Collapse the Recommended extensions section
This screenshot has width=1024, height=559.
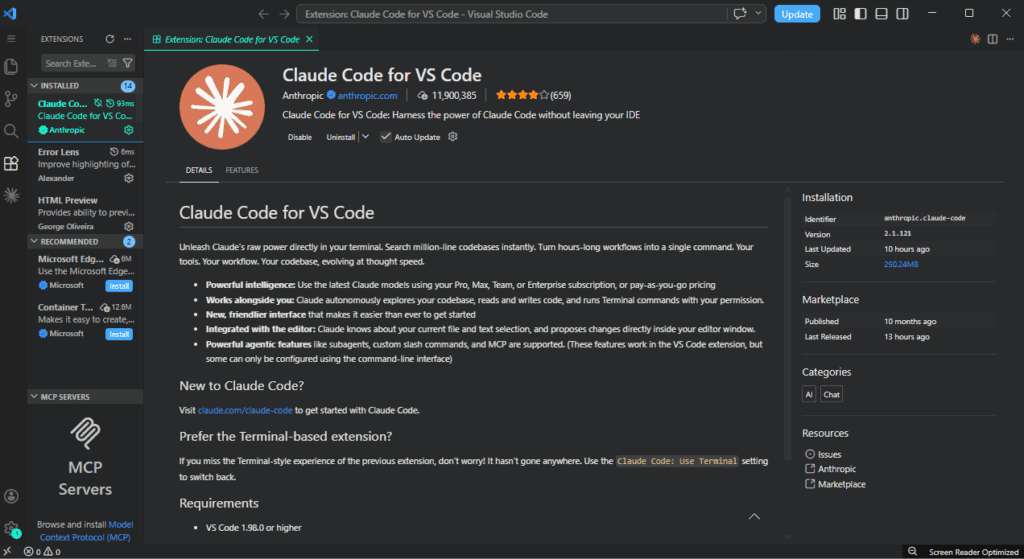coord(85,242)
